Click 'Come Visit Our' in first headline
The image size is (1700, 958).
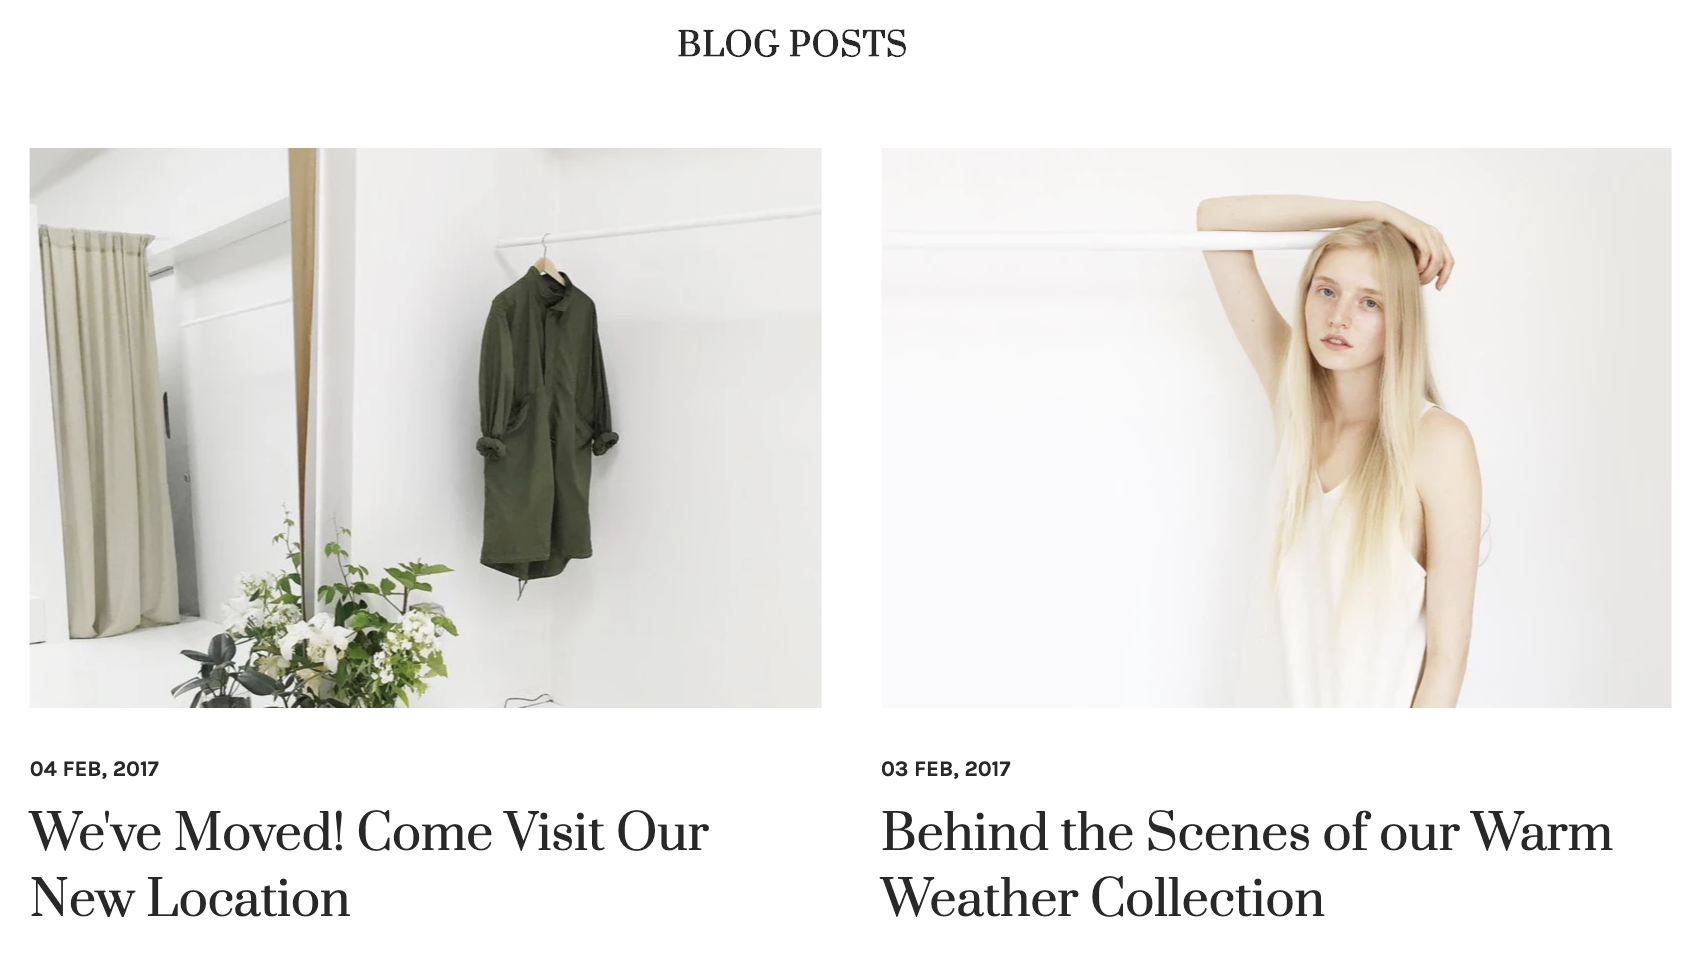point(532,832)
